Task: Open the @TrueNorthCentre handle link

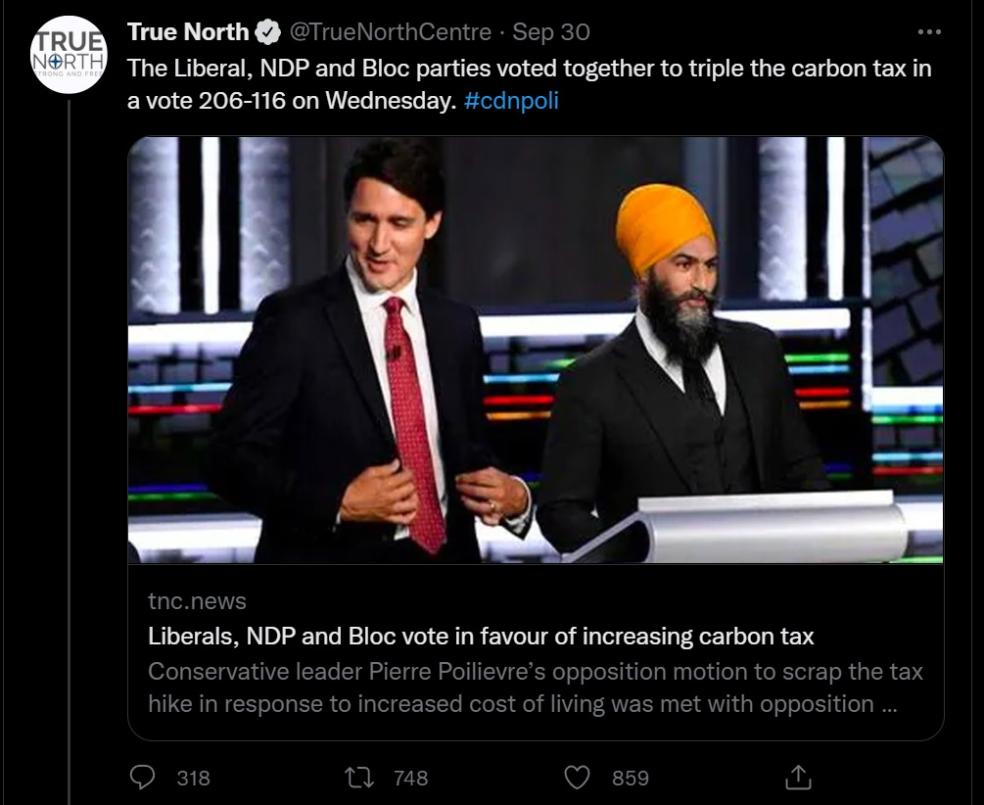Action: 391,32
